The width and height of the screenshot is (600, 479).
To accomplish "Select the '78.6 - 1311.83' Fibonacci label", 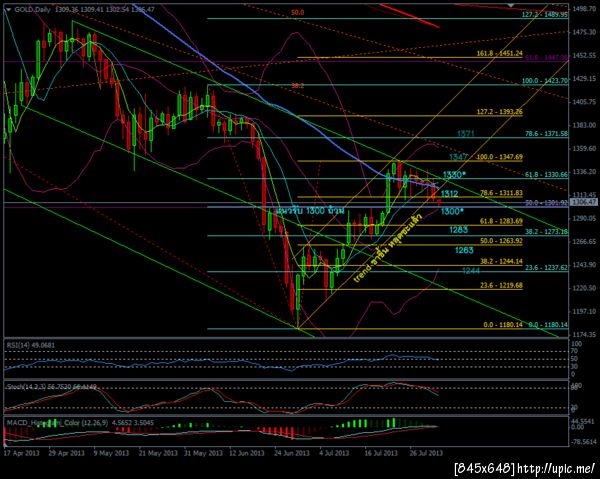I will click(x=501, y=193).
